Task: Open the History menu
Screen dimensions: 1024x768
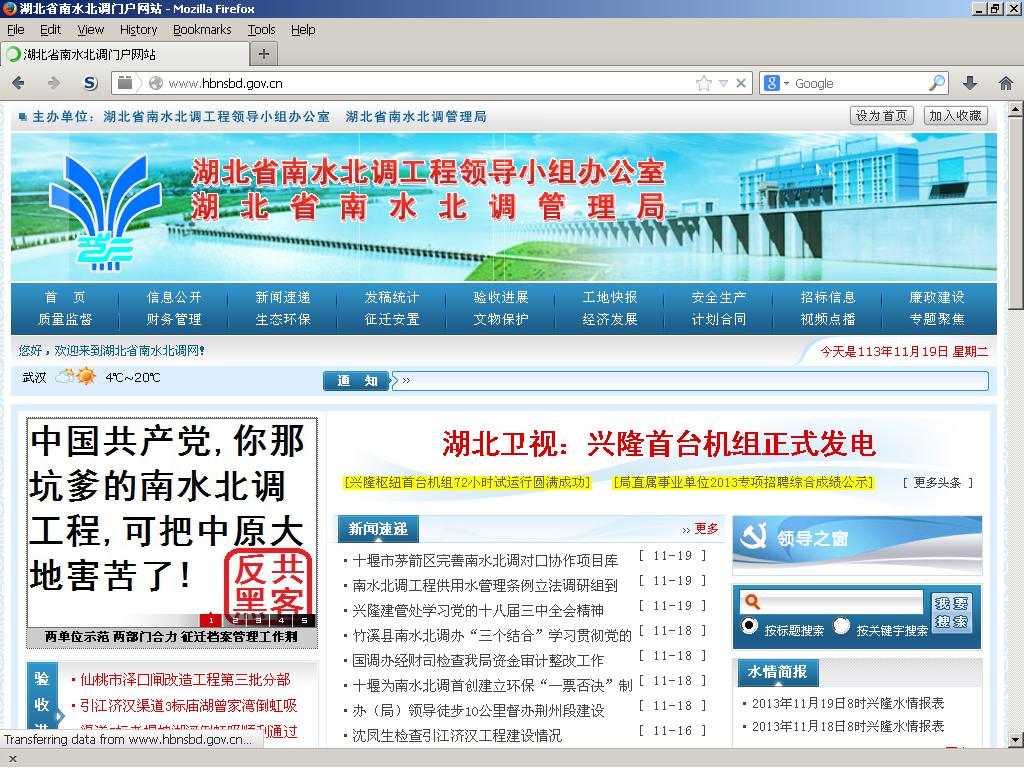Action: (x=138, y=30)
